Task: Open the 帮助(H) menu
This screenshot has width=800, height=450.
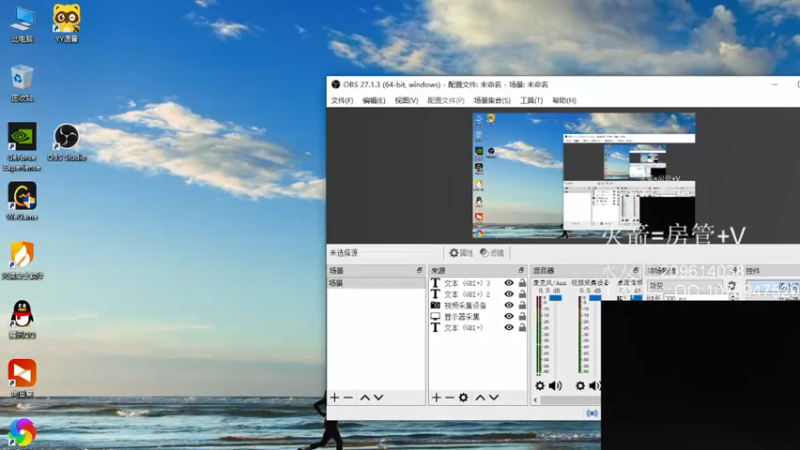Action: [x=564, y=101]
